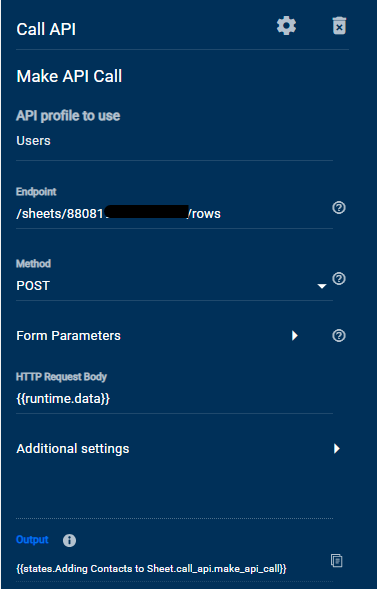
Task: Select the Make API Call heading
Action: [69, 76]
